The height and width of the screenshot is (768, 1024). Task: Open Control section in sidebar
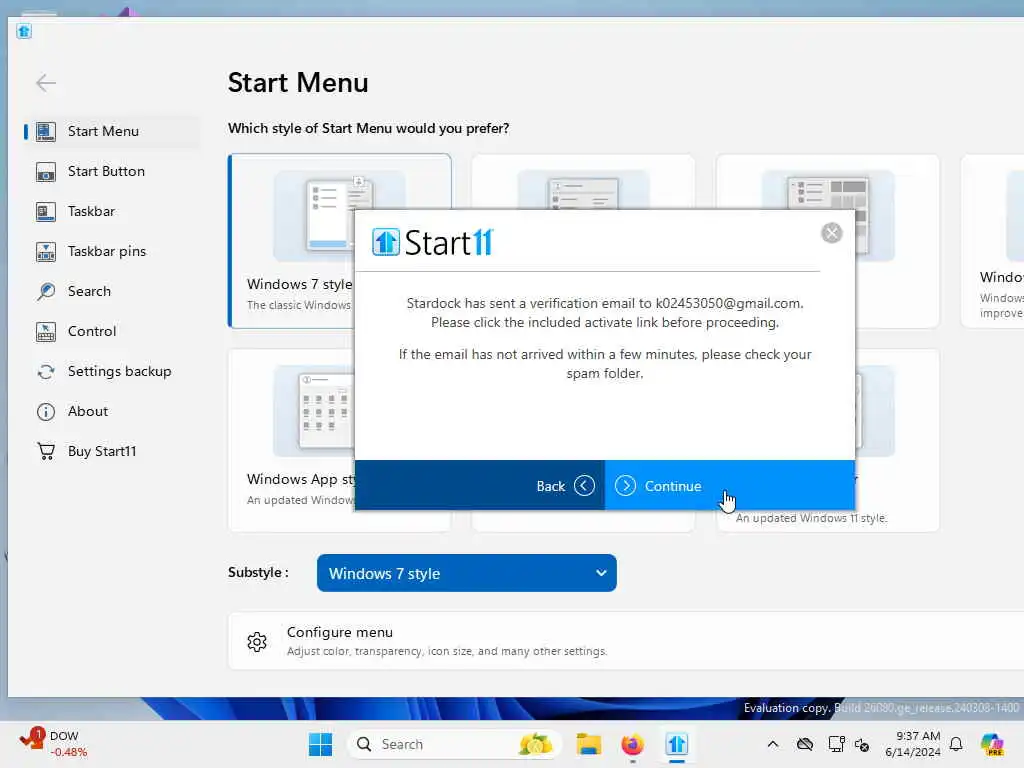click(111, 331)
